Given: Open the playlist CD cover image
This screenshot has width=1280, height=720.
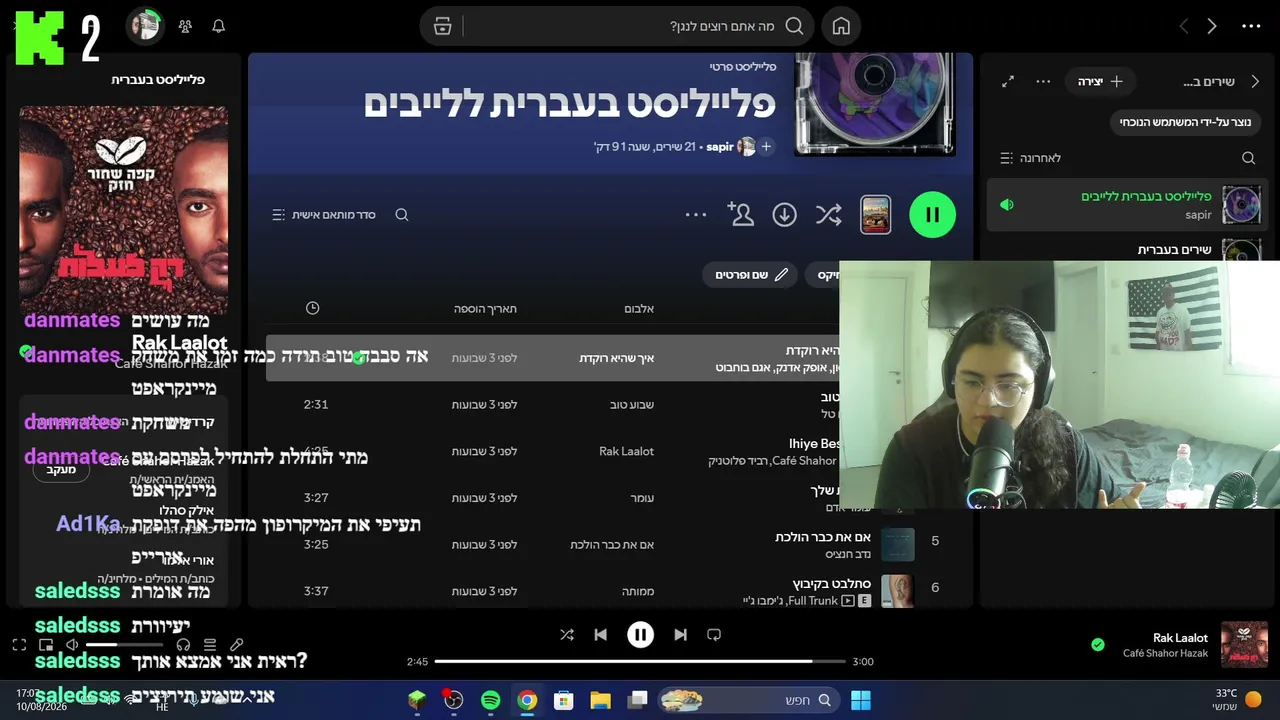Looking at the screenshot, I should 874,104.
